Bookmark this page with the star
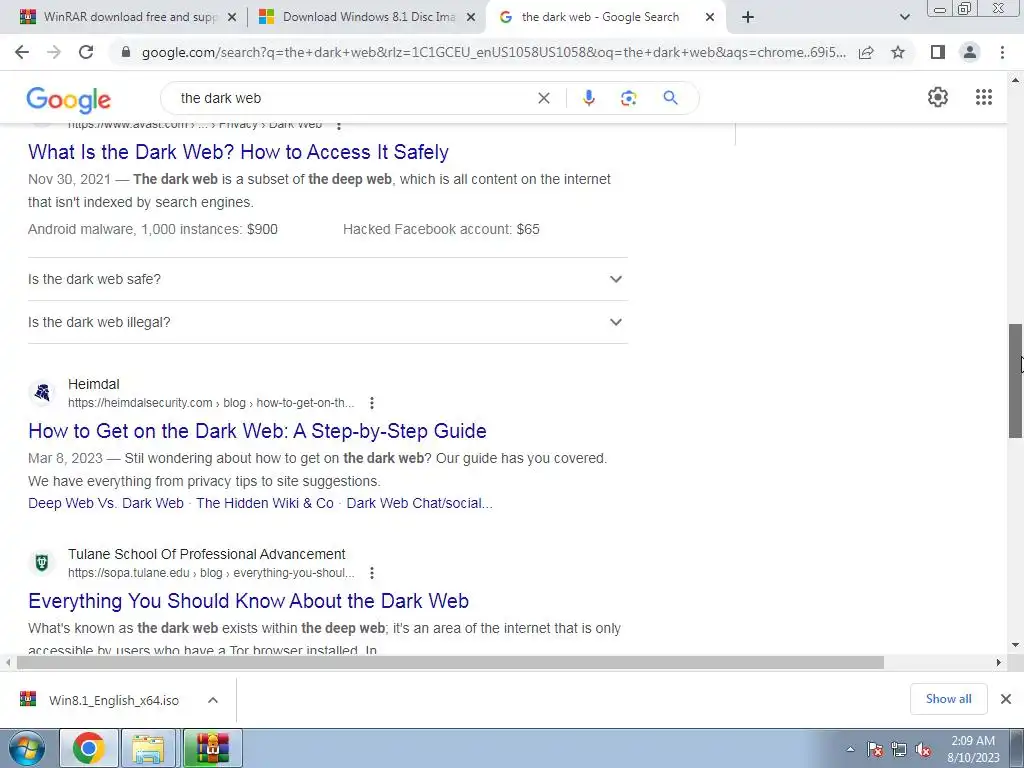 pos(898,52)
